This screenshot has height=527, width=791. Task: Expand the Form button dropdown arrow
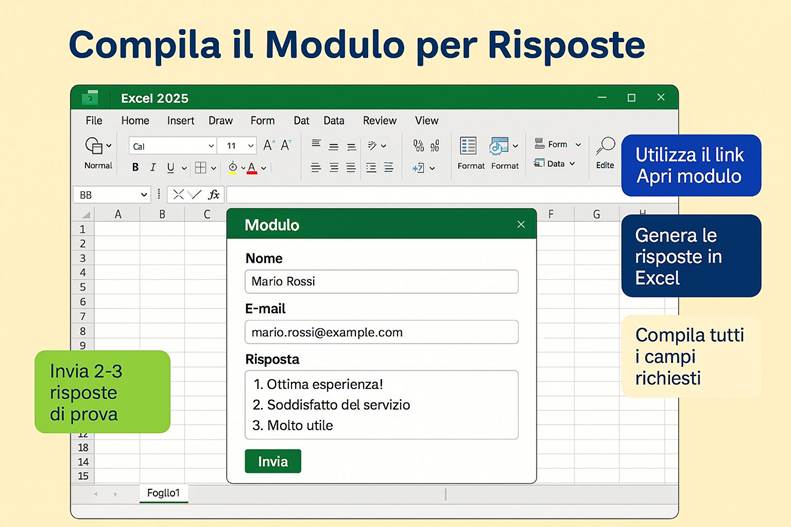pos(578,144)
